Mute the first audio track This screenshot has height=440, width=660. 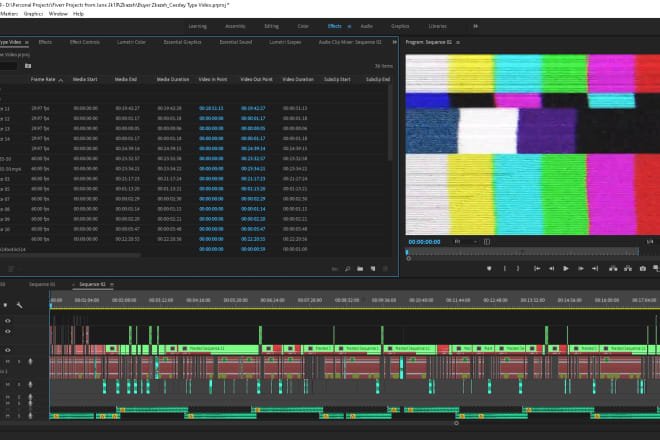(8, 361)
